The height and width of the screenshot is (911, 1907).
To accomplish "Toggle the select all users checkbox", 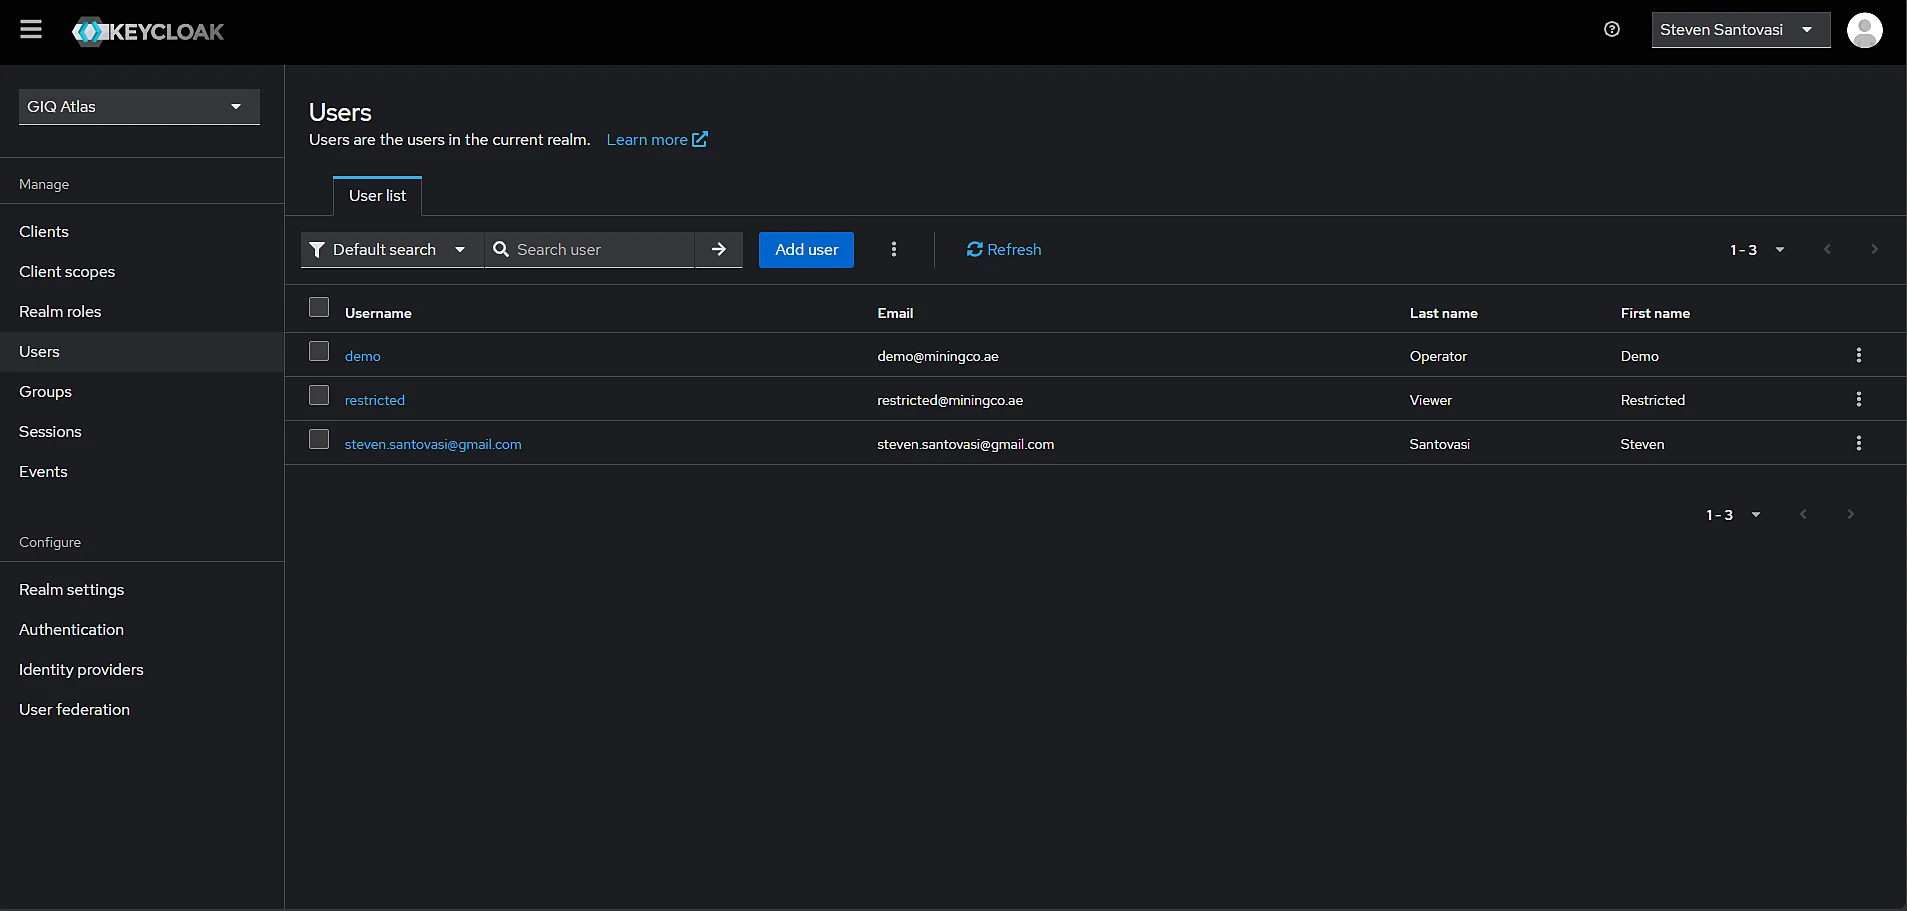I will click(319, 307).
